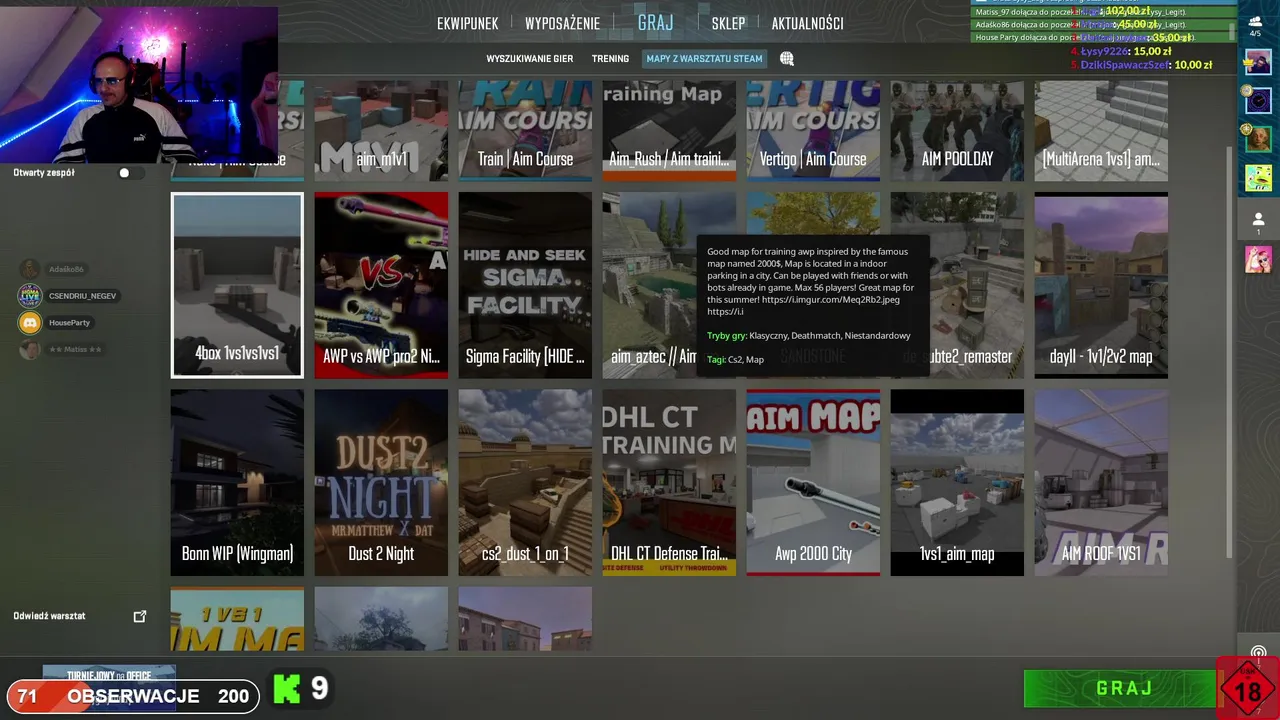This screenshot has width=1280, height=720.
Task: Click the HouseParty Discord avatar
Action: tap(30, 323)
